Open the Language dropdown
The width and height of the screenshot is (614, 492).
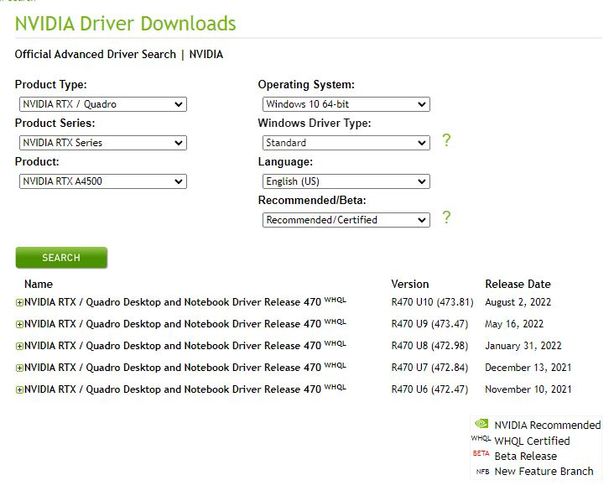pyautogui.click(x=346, y=181)
